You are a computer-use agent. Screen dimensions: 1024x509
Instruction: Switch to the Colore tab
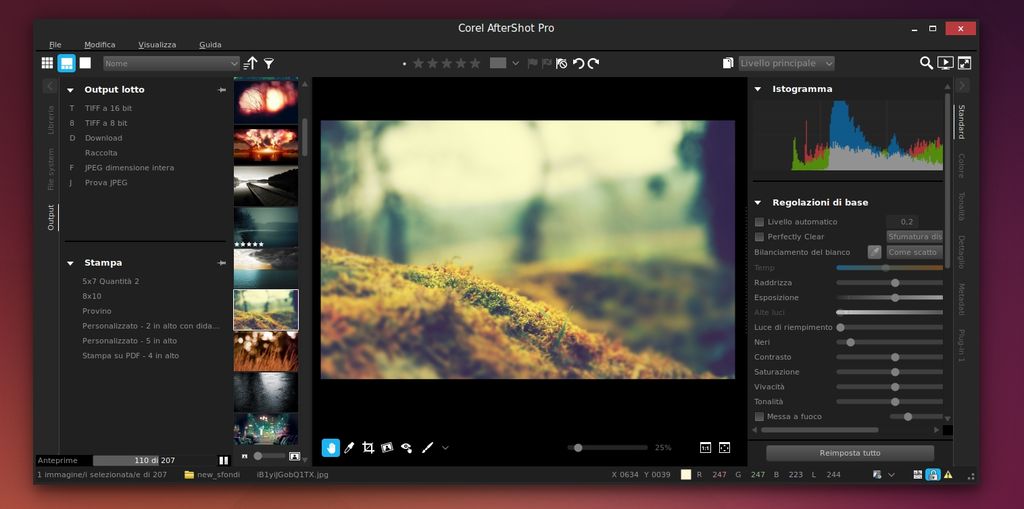(962, 166)
